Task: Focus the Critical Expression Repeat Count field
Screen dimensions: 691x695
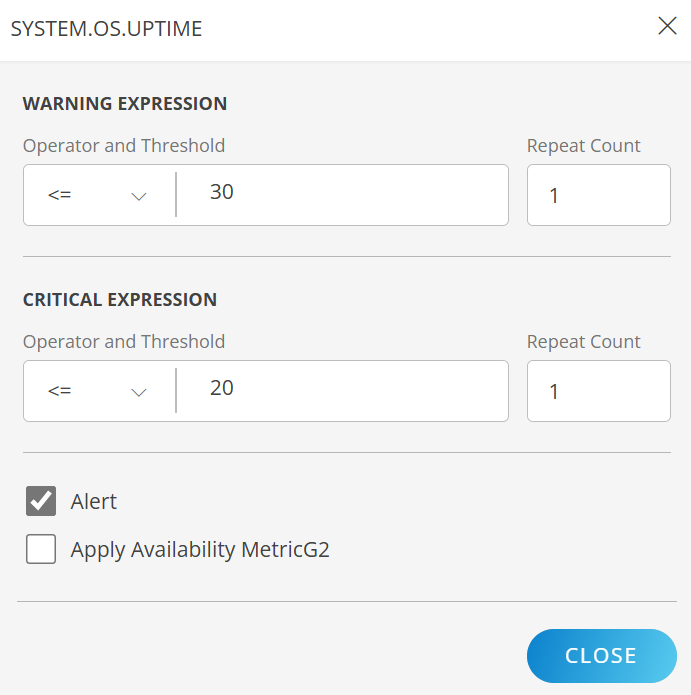Action: point(598,392)
